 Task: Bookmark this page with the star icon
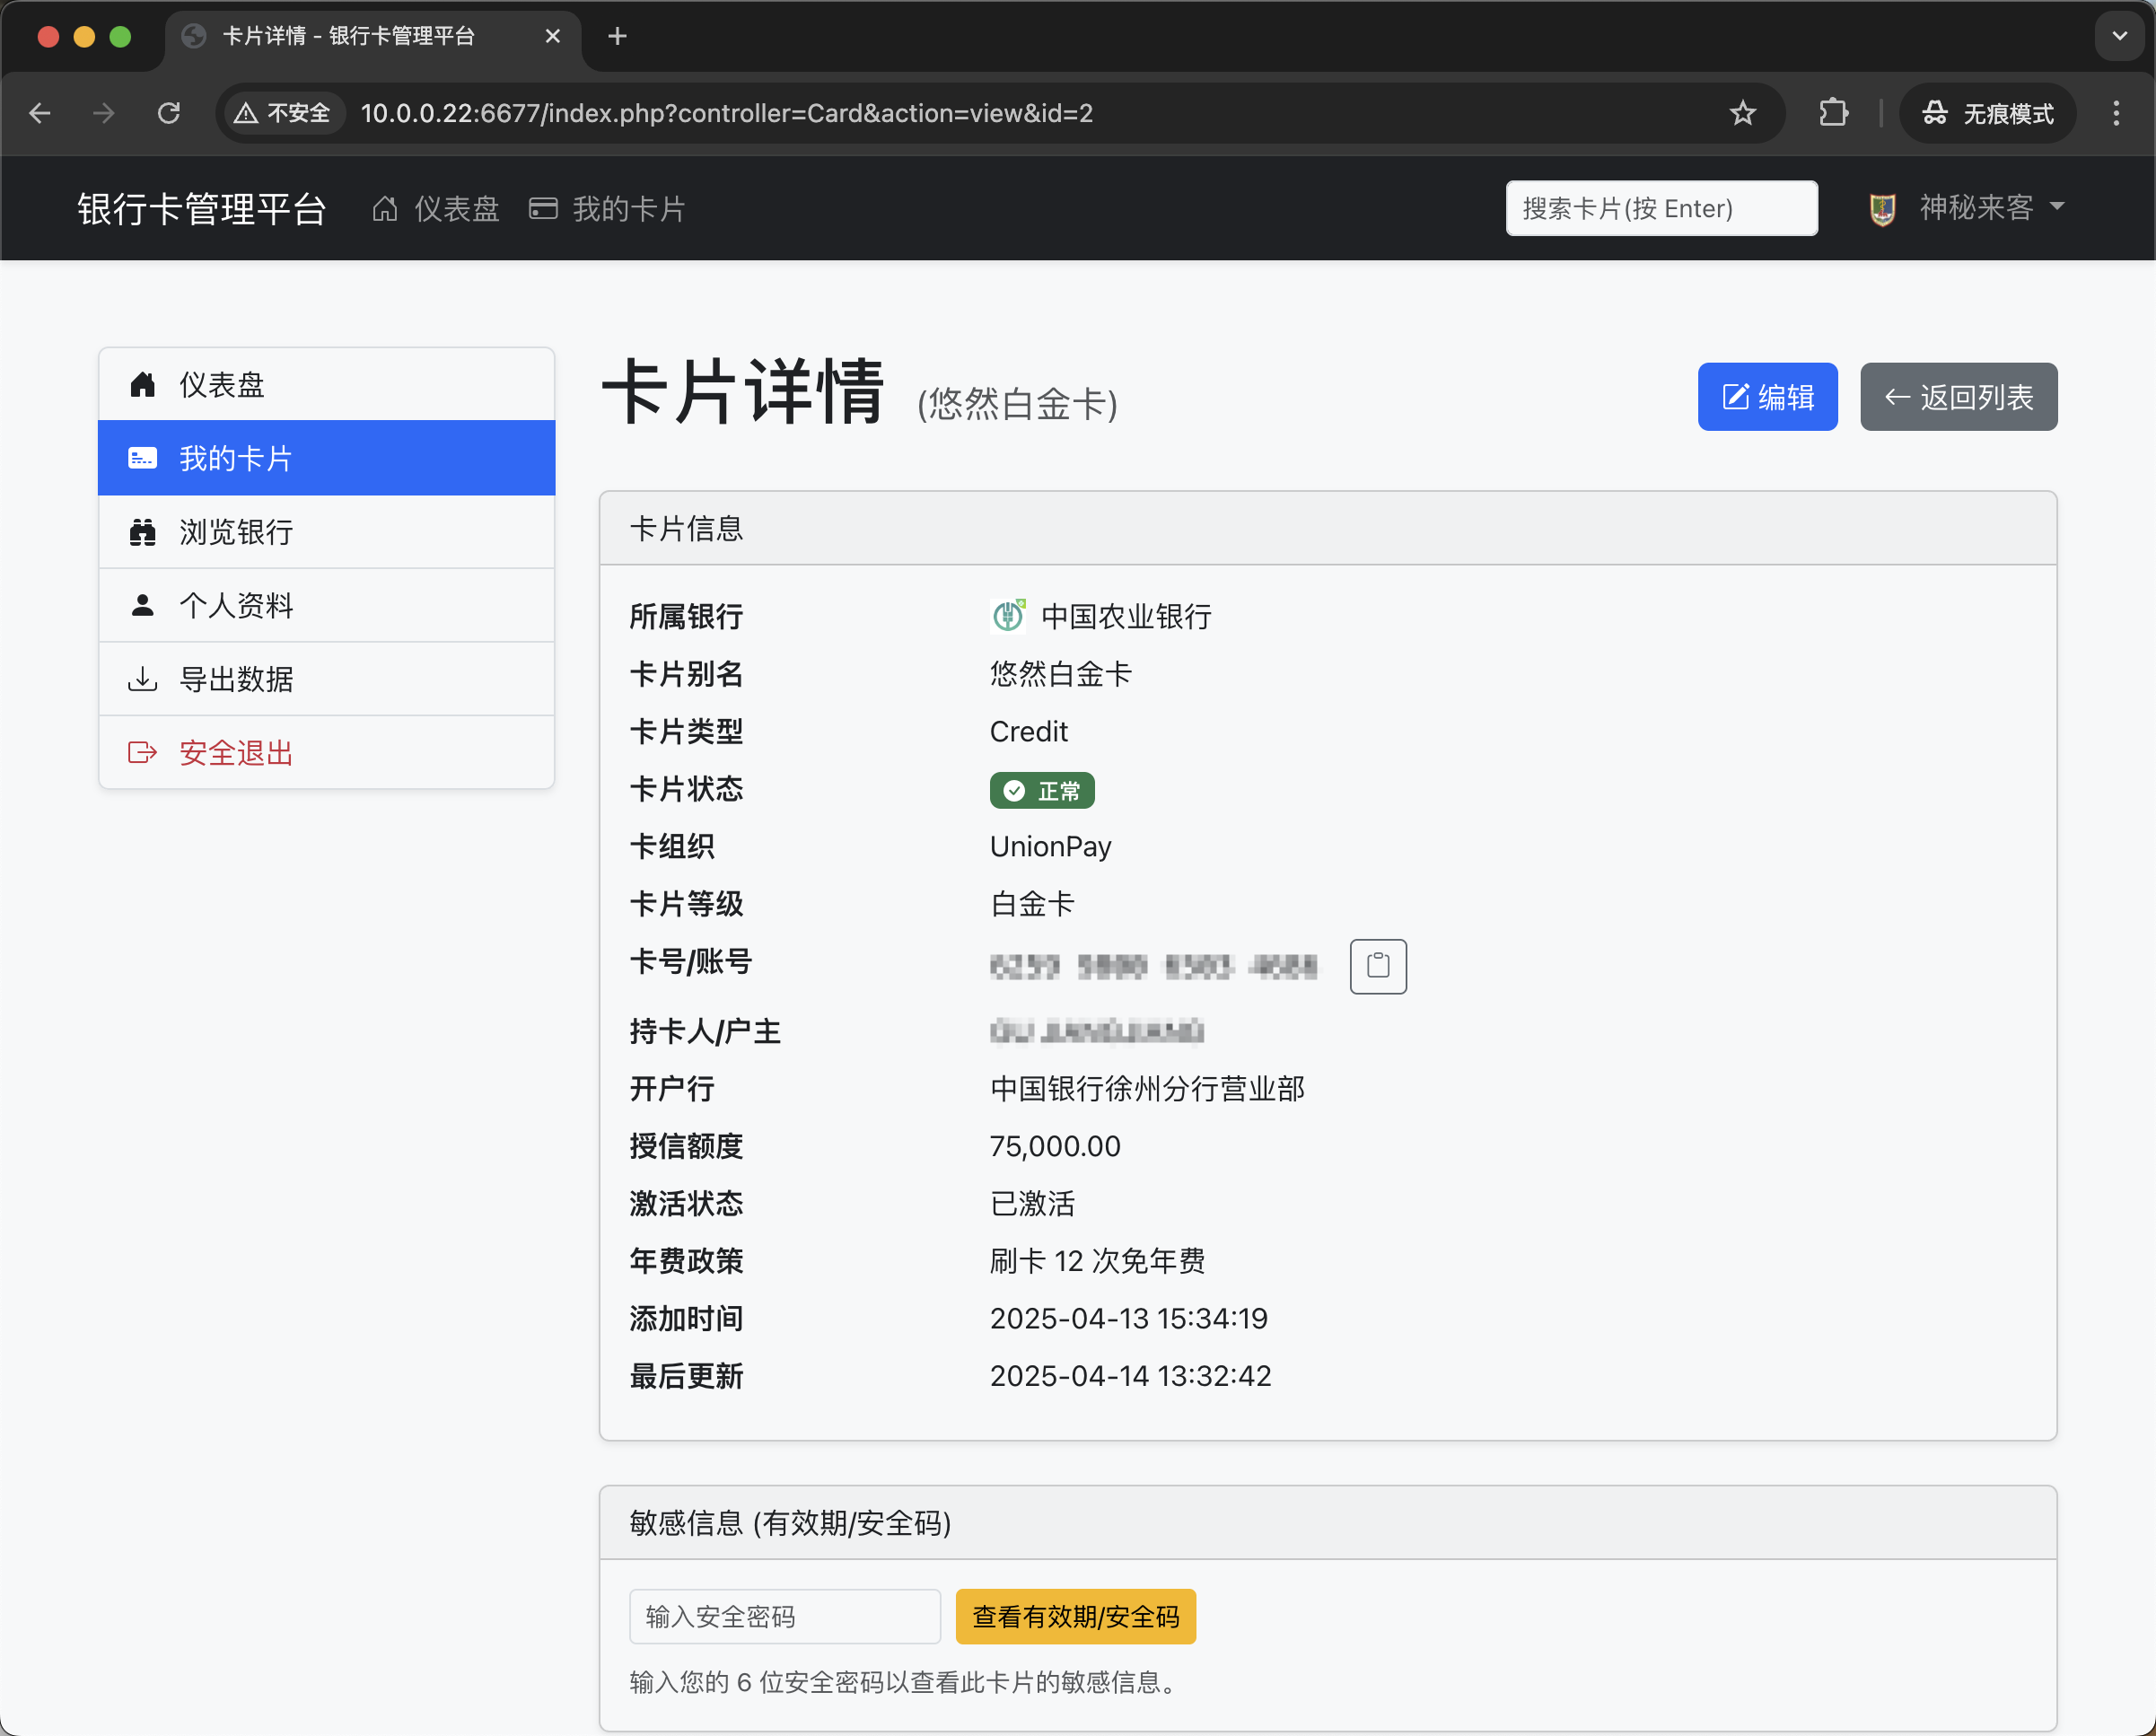1743,113
